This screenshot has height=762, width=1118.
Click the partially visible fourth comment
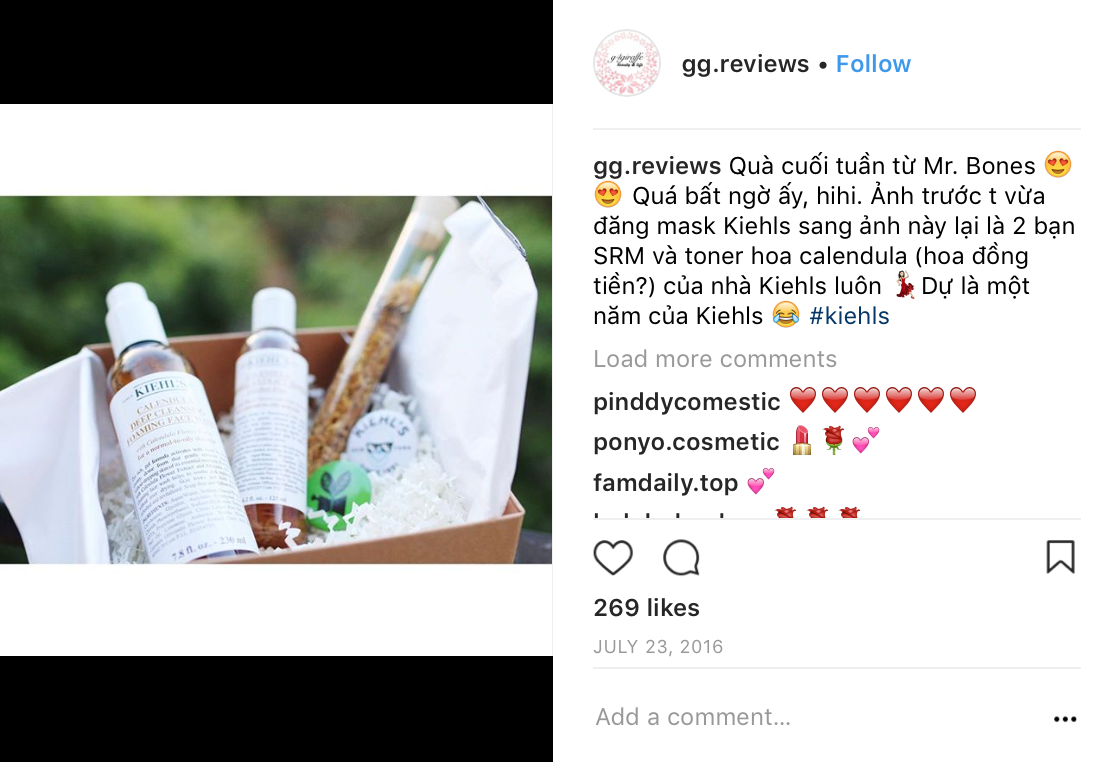pyautogui.click(x=727, y=512)
